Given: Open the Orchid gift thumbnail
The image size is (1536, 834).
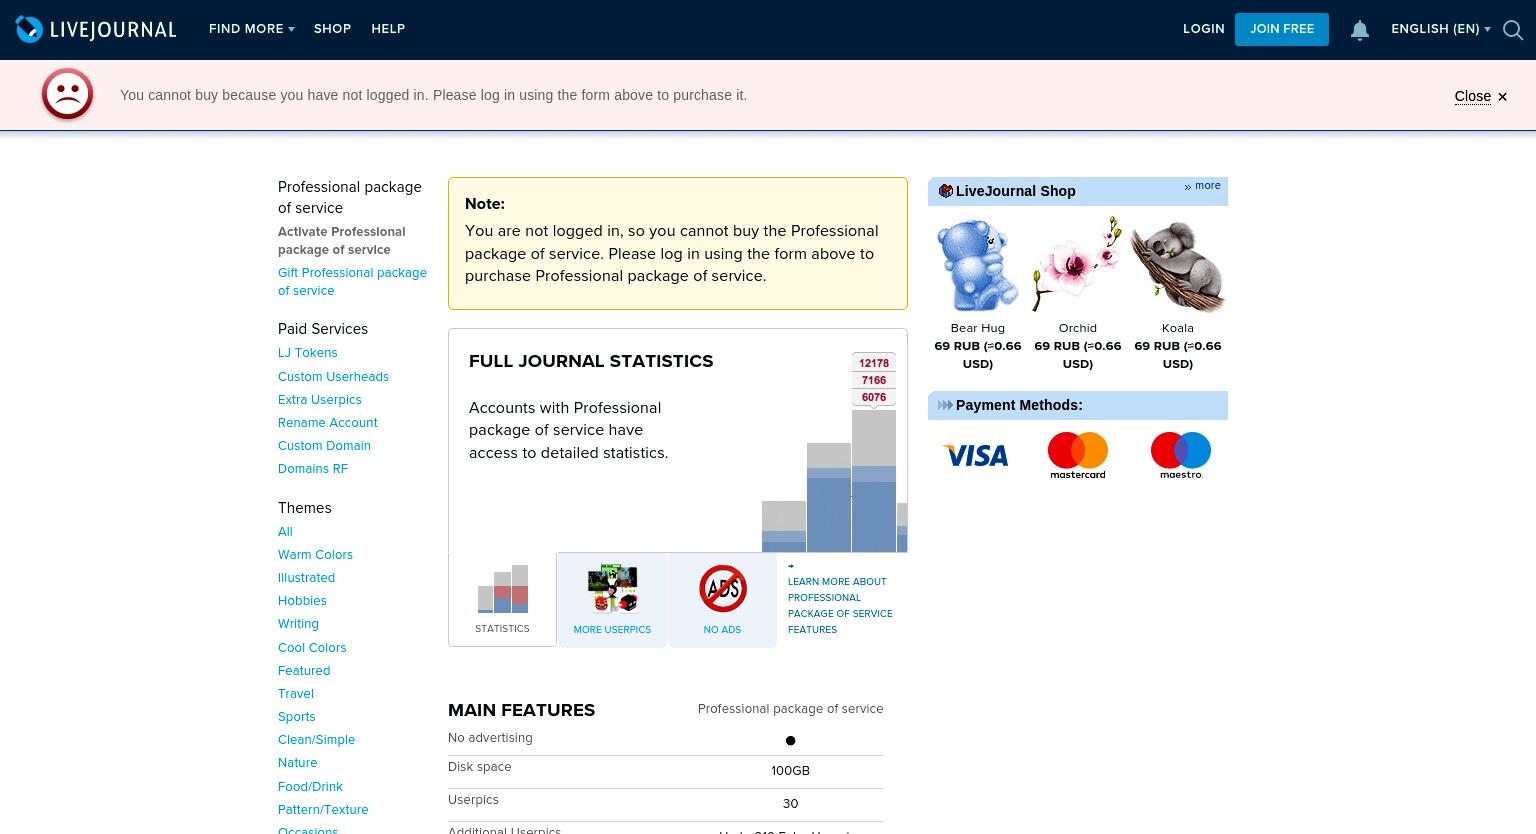Looking at the screenshot, I should click(1077, 265).
